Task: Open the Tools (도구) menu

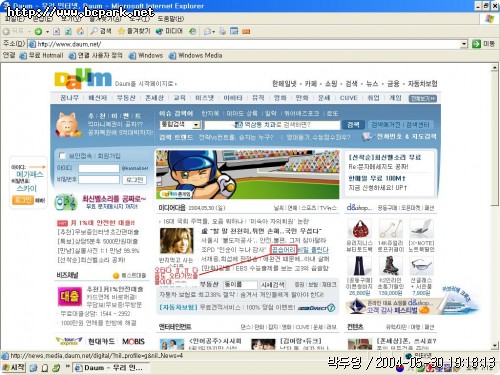Action: [140, 19]
